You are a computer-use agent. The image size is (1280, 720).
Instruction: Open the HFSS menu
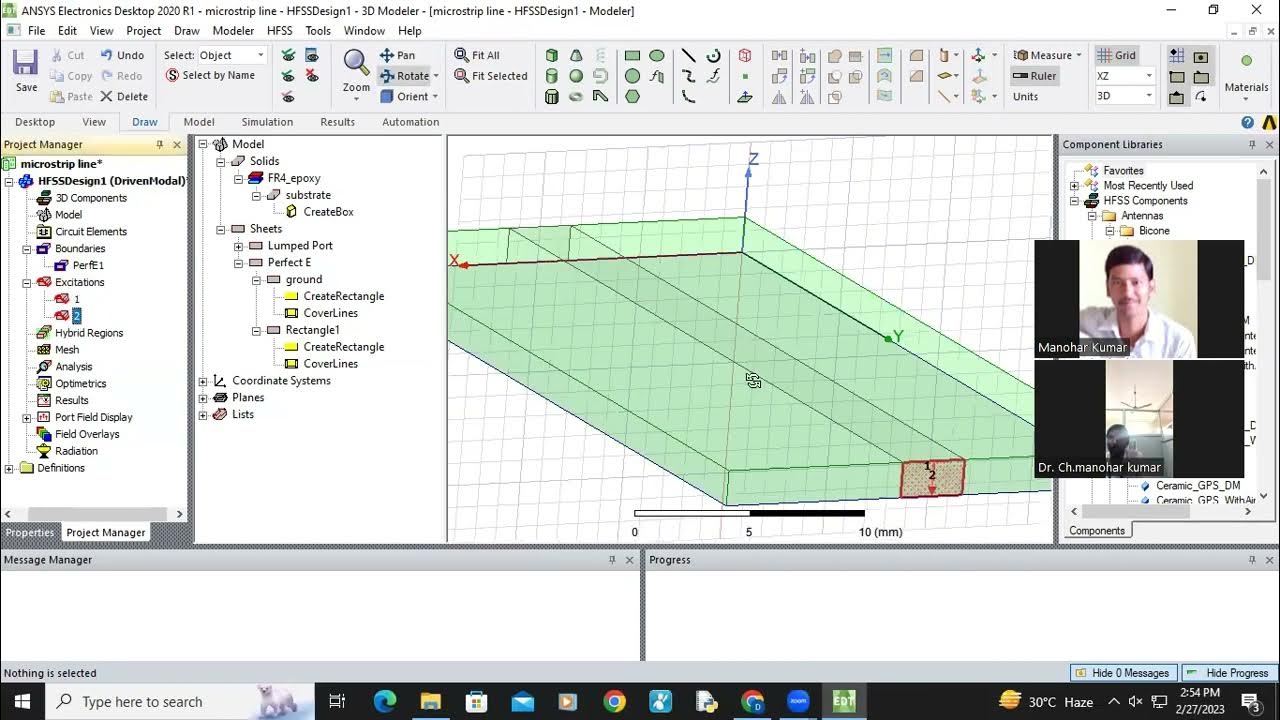coord(279,31)
